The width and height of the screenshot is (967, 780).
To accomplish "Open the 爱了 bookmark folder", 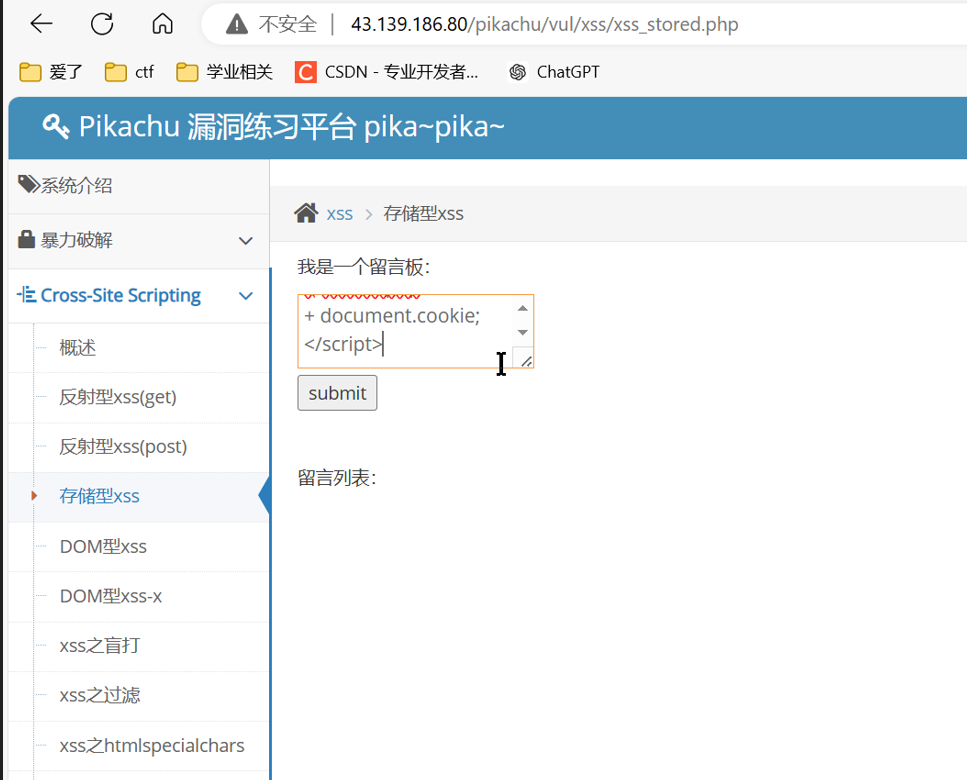I will (51, 72).
